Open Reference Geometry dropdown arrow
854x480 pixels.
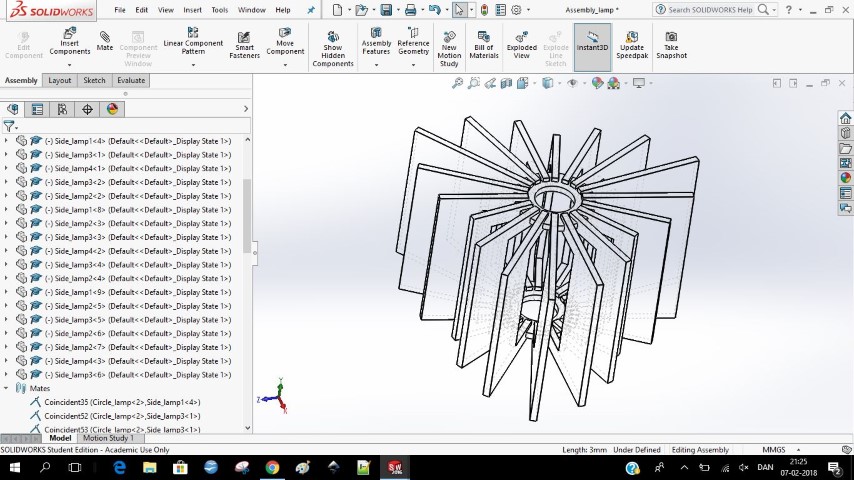413,65
